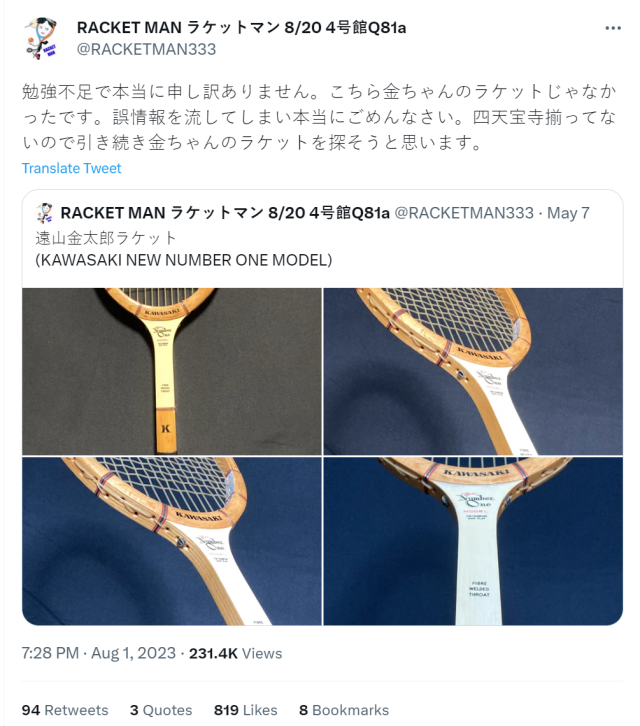
Task: Open top-right racket throat photo
Action: [x=473, y=371]
